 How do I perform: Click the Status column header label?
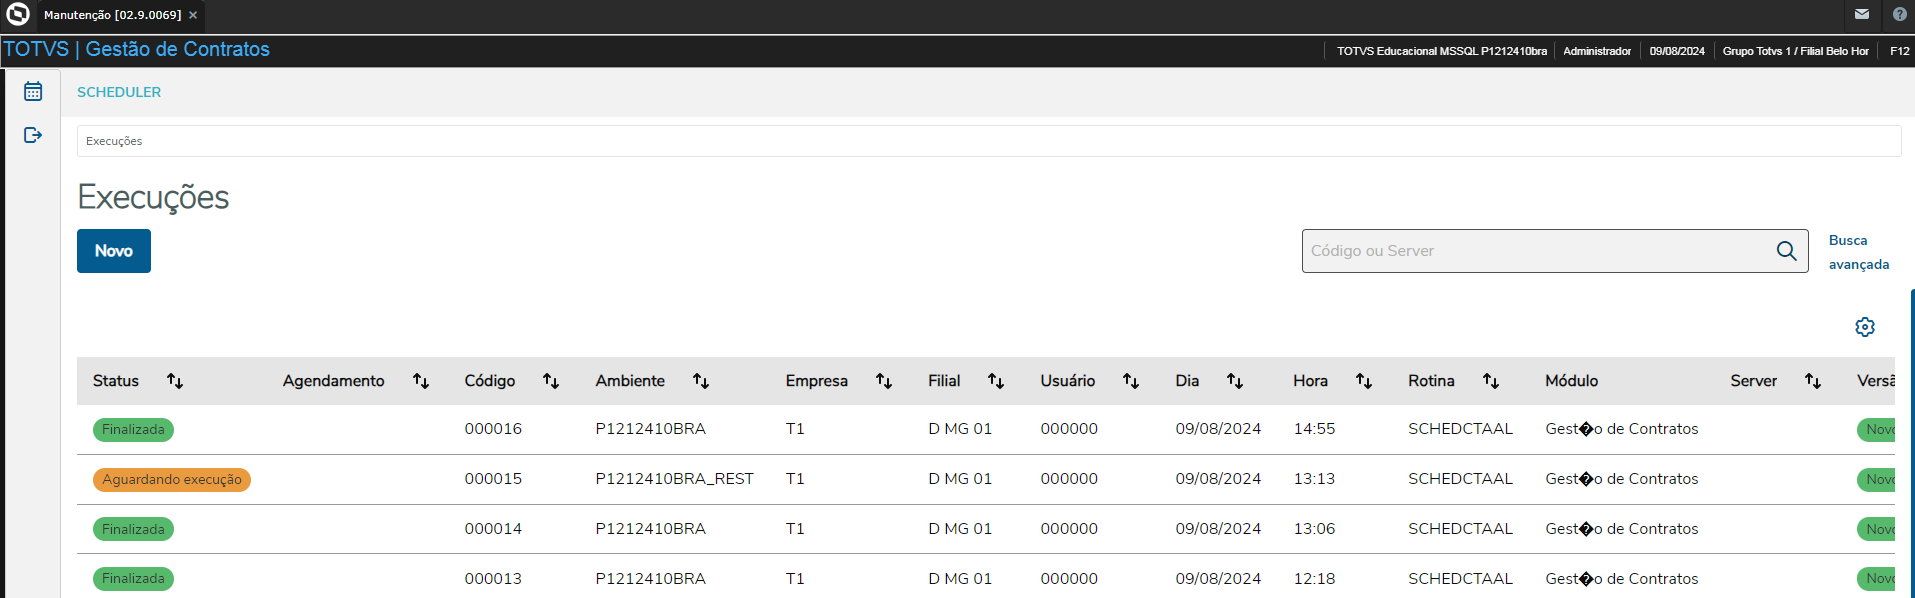click(x=116, y=381)
